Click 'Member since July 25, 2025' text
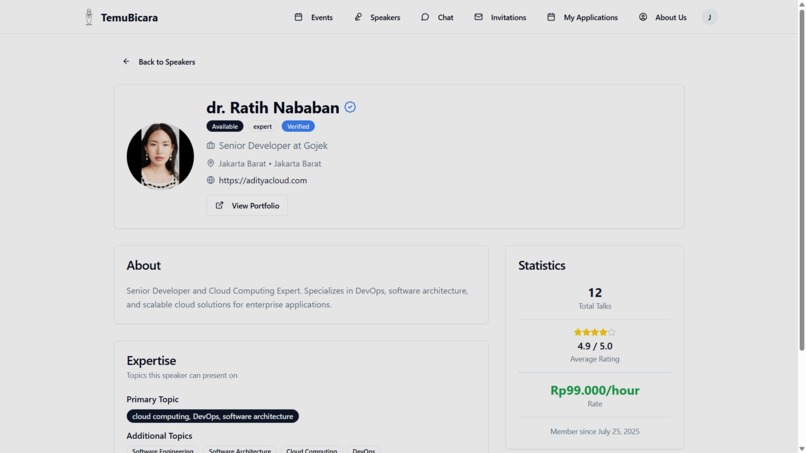 595,431
